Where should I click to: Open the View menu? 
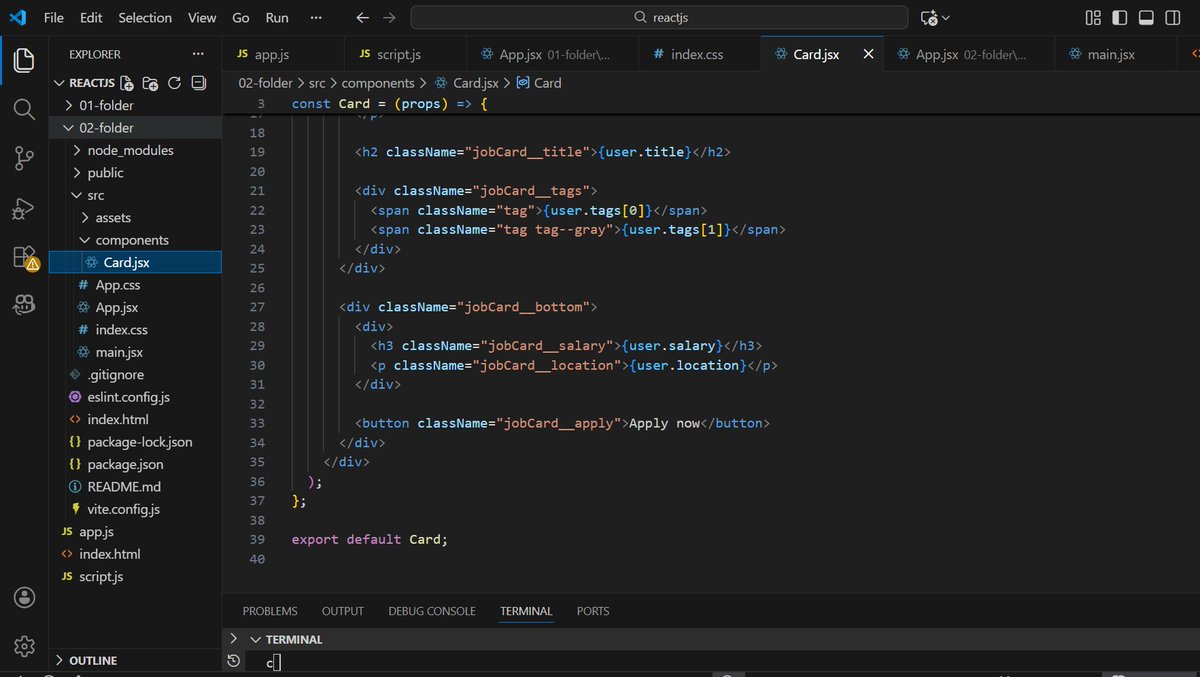202,18
